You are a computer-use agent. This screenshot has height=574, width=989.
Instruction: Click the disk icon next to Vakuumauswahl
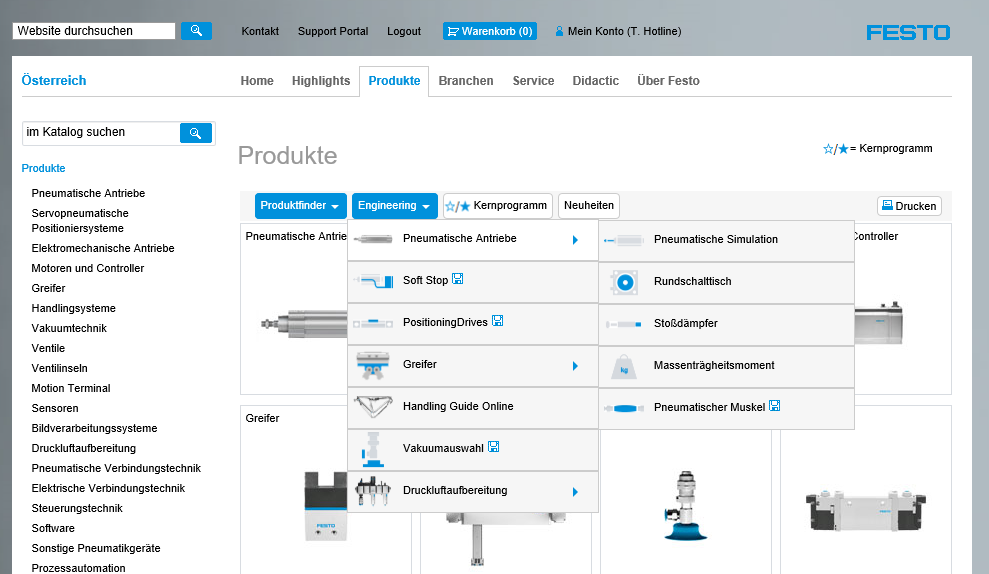coord(494,447)
